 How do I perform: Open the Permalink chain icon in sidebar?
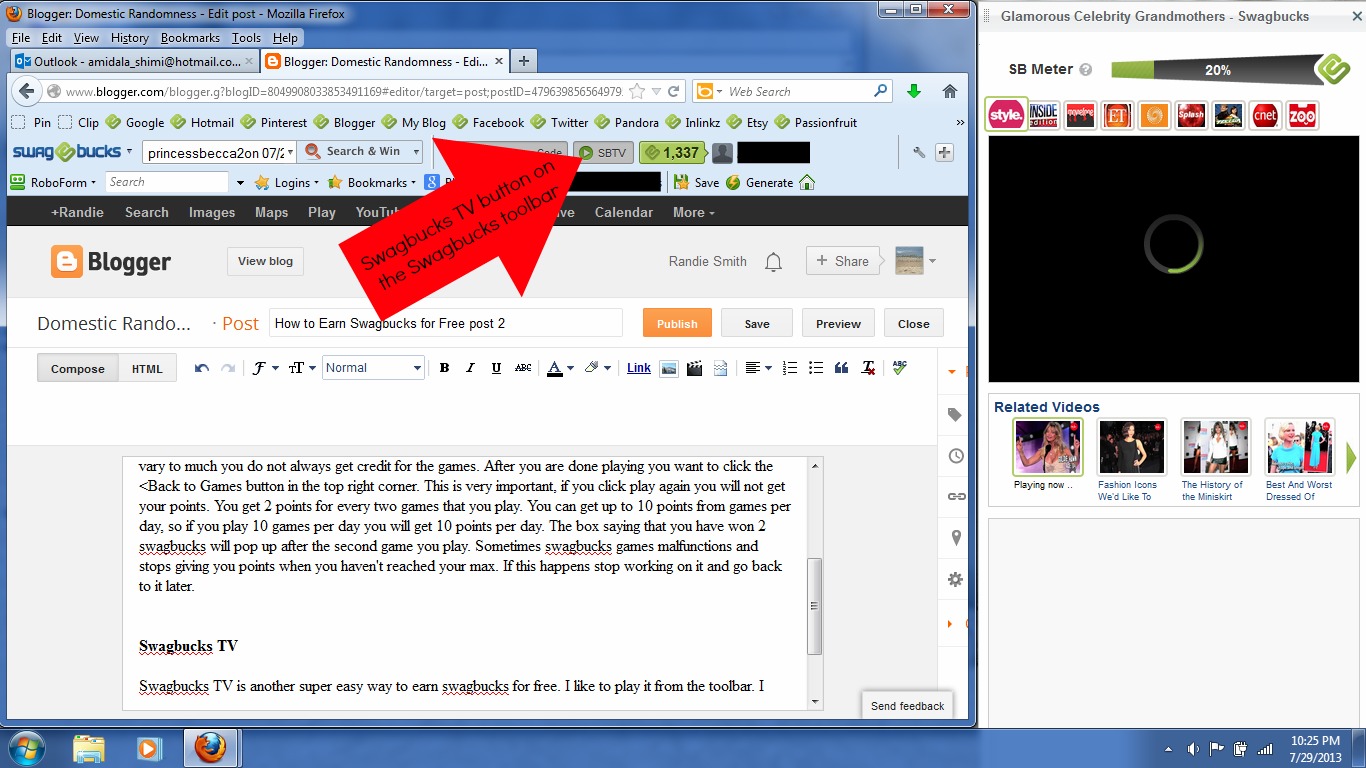(x=956, y=497)
